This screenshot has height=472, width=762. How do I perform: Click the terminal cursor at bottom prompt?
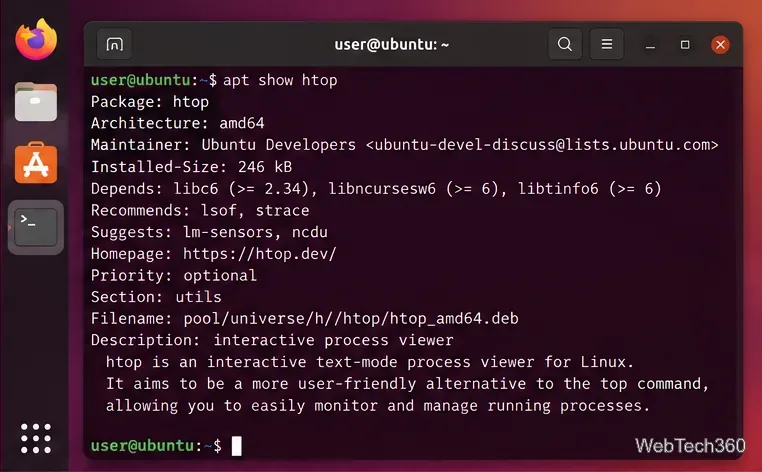pyautogui.click(x=237, y=446)
